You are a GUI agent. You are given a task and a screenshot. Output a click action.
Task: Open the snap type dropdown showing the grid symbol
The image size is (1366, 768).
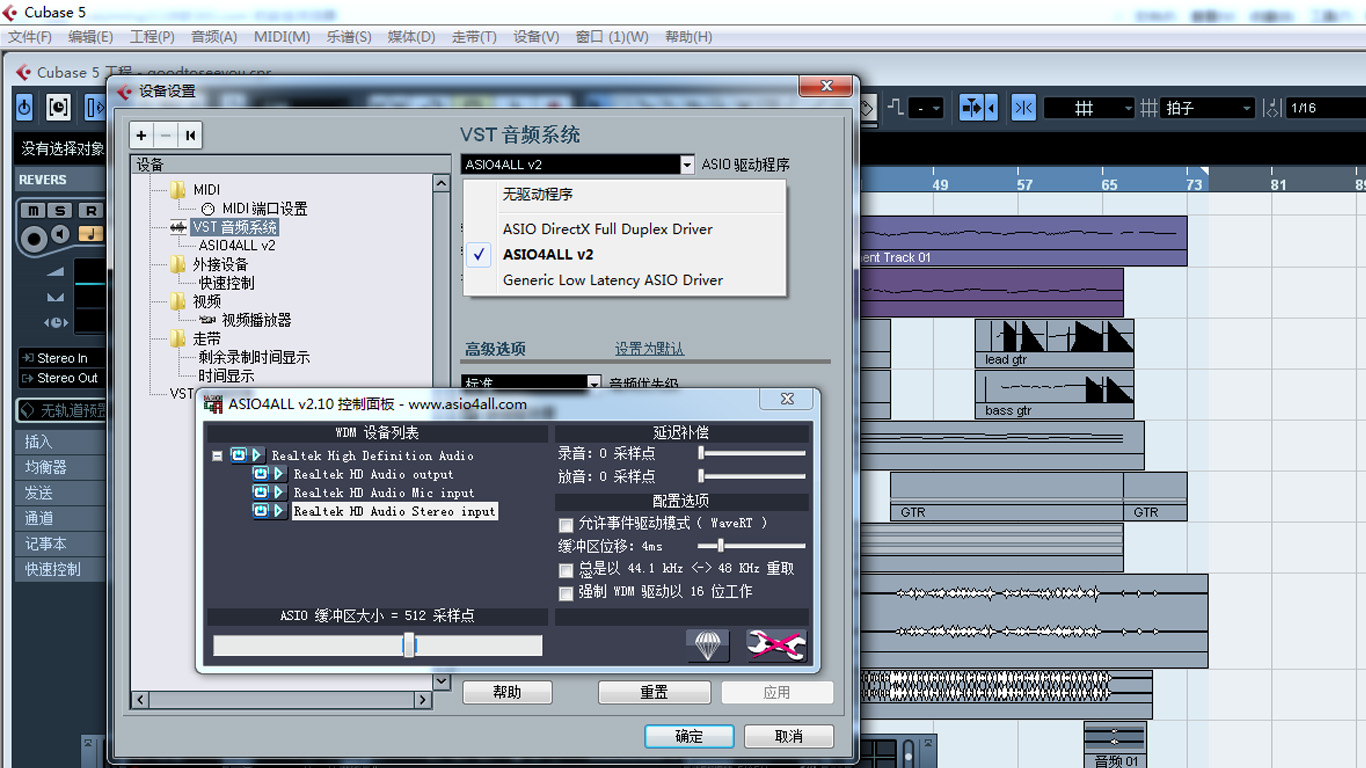[1089, 108]
